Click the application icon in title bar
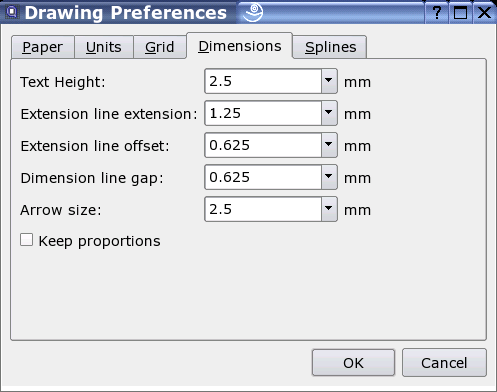The width and height of the screenshot is (497, 392). tap(12, 12)
